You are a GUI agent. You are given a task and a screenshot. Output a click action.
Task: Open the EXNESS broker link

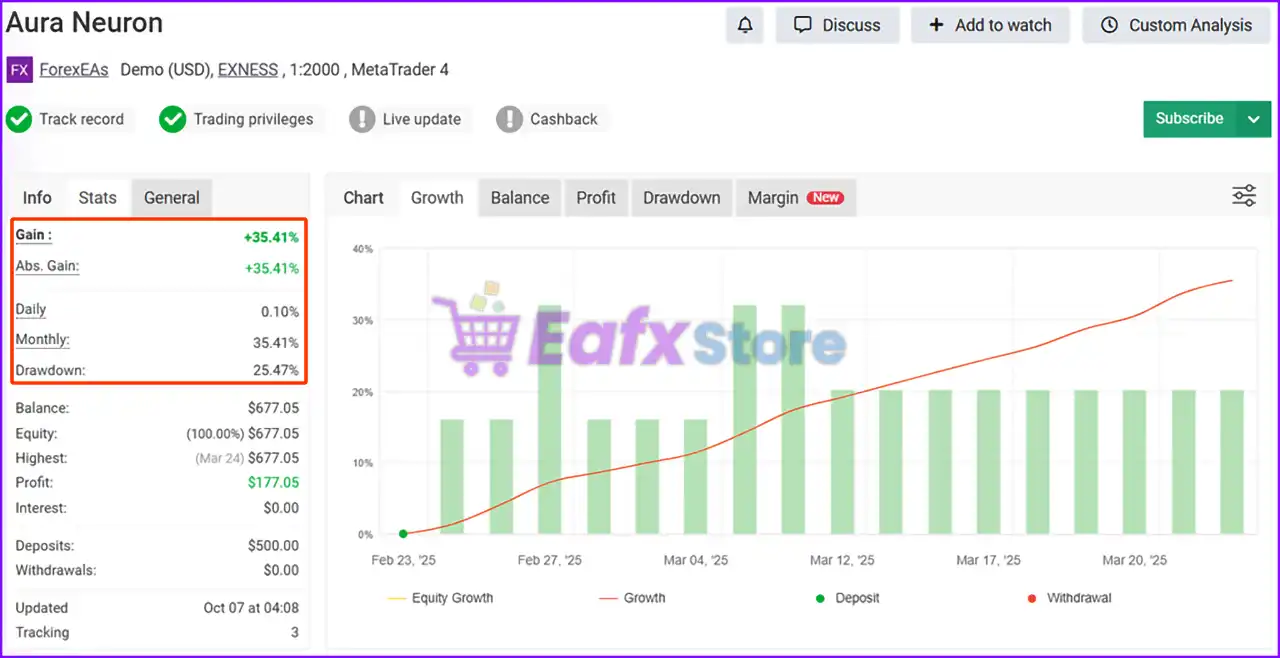click(x=248, y=70)
